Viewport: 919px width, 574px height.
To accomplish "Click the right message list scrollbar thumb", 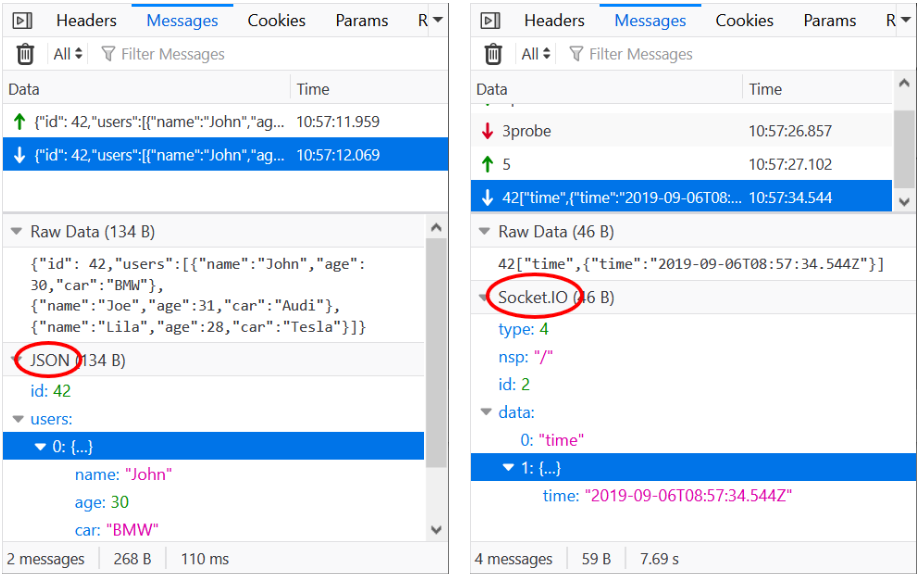I will click(x=904, y=150).
